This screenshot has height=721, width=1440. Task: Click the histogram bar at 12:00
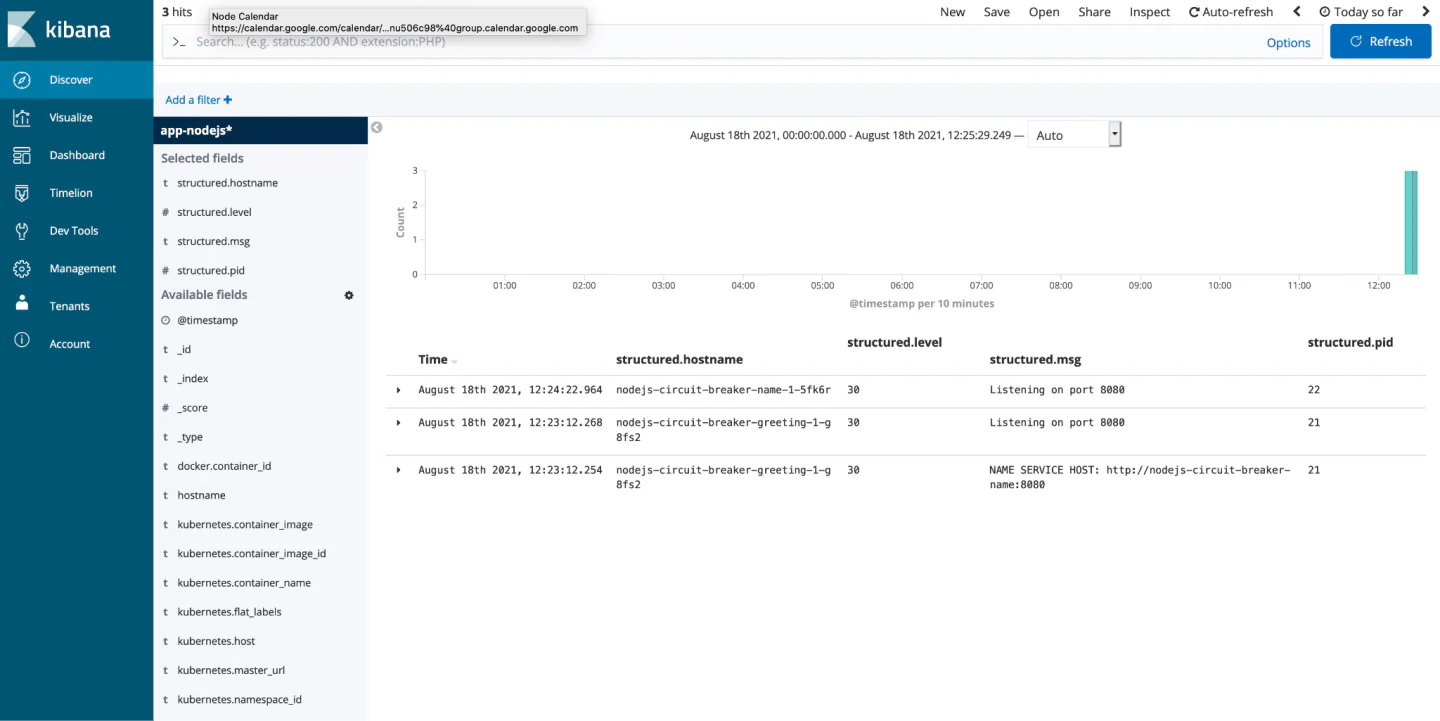click(x=1410, y=222)
